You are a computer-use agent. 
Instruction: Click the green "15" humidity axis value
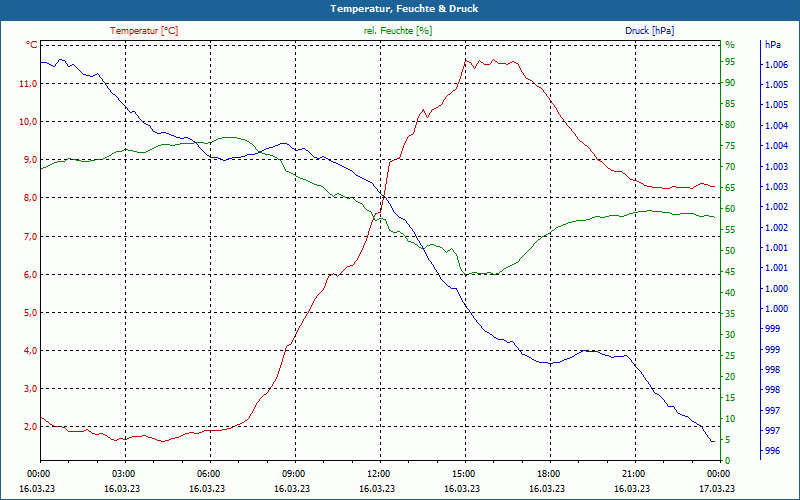(x=730, y=397)
